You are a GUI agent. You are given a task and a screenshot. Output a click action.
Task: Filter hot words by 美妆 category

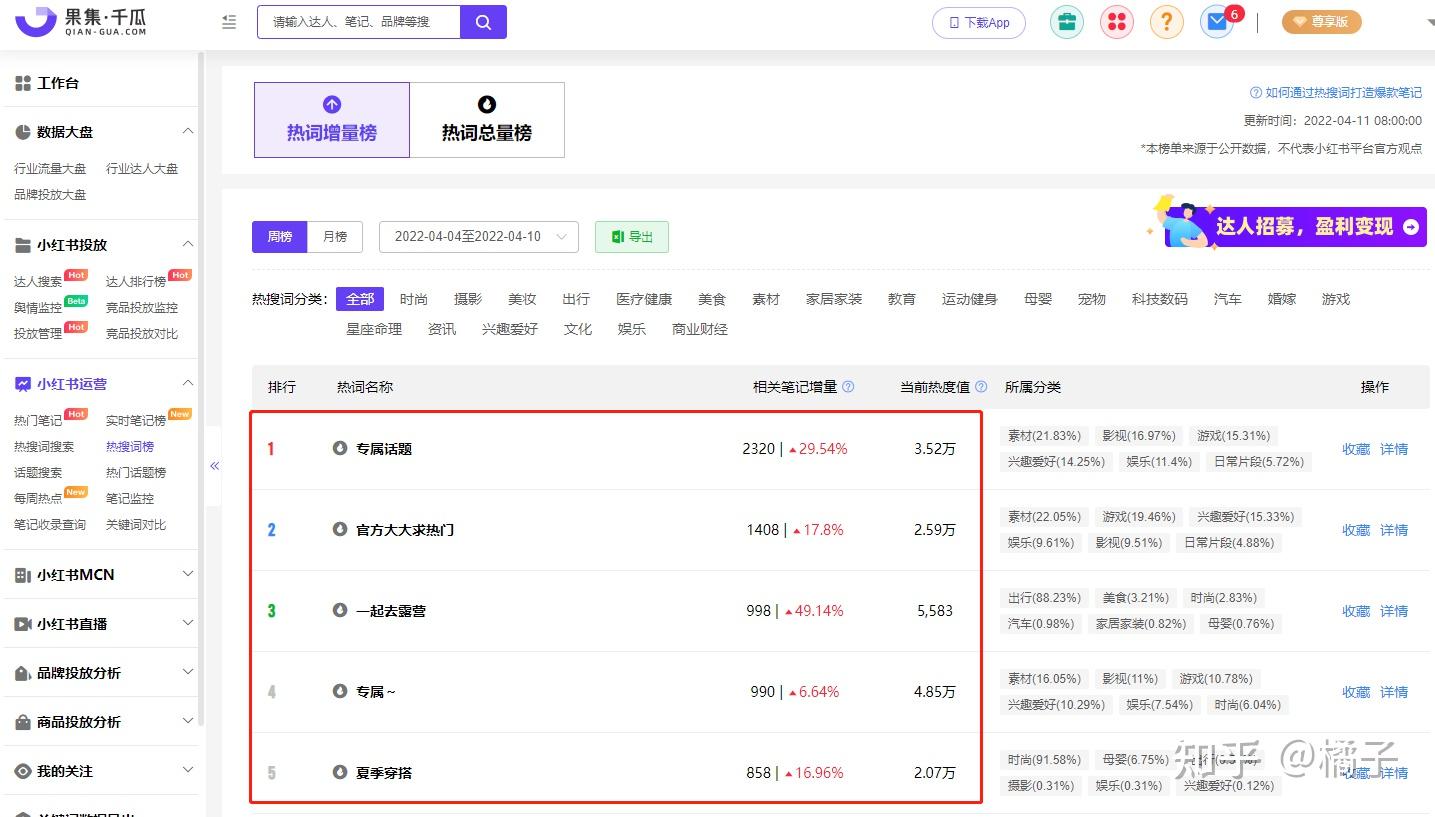coord(522,299)
